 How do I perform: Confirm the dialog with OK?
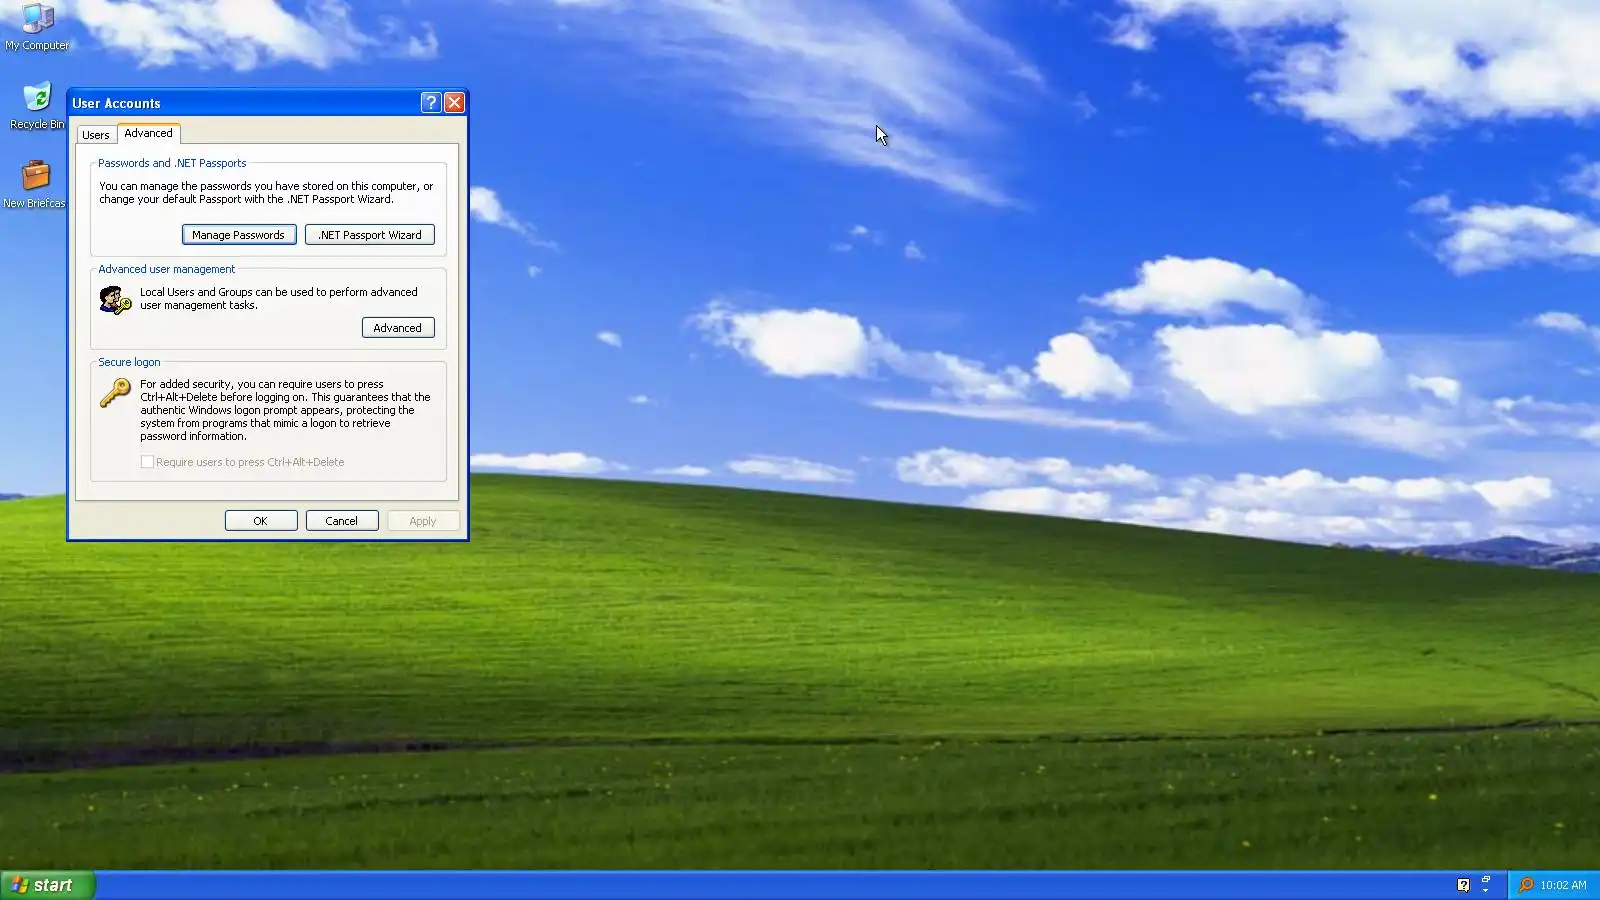coord(261,521)
